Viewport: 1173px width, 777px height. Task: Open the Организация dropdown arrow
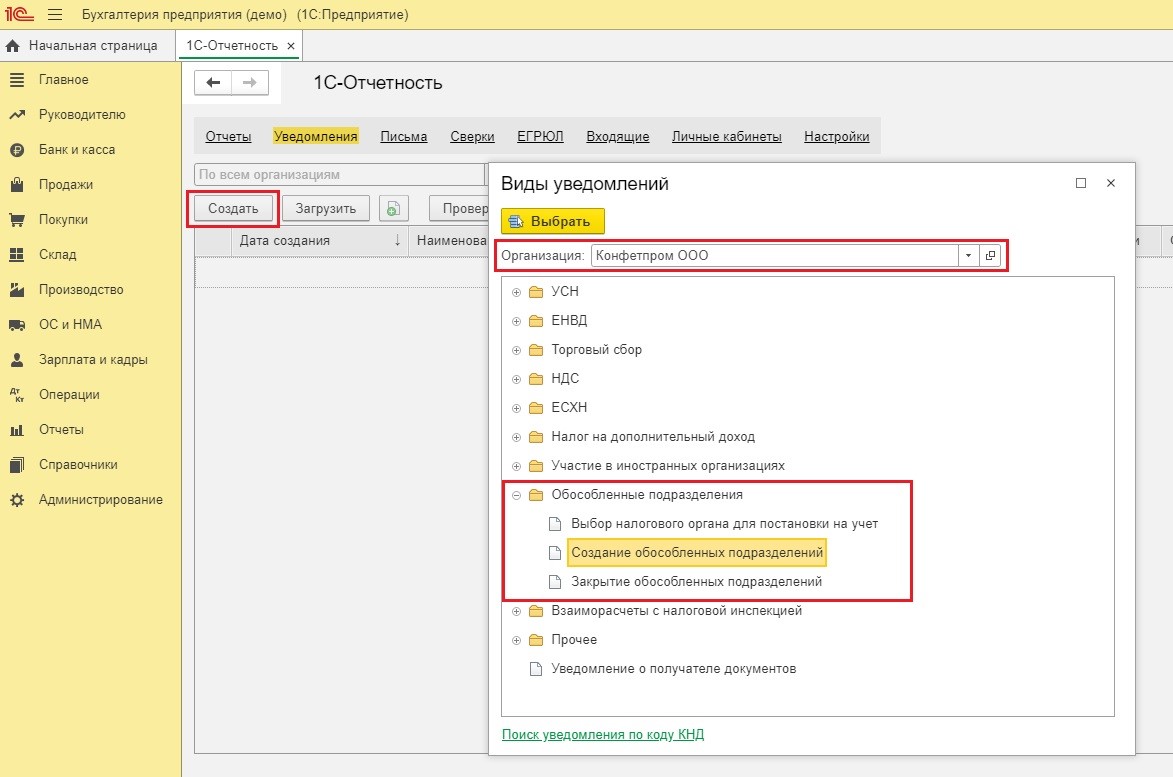(967, 255)
